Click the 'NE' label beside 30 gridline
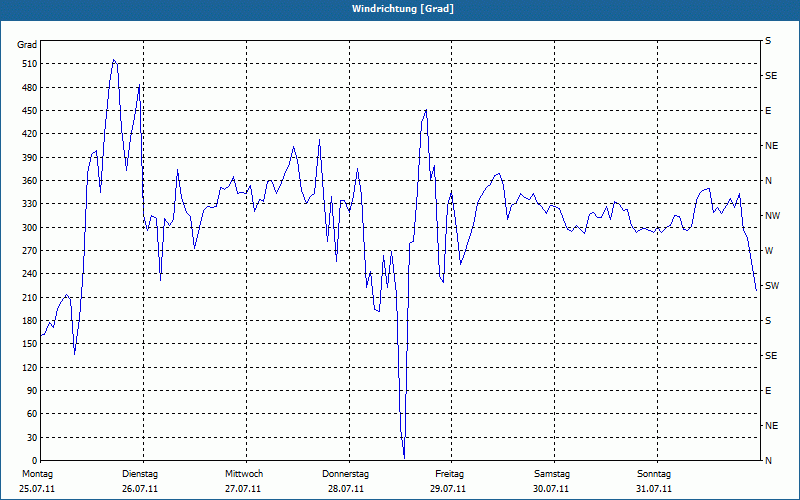Image resolution: width=800 pixels, height=500 pixels. [x=772, y=426]
